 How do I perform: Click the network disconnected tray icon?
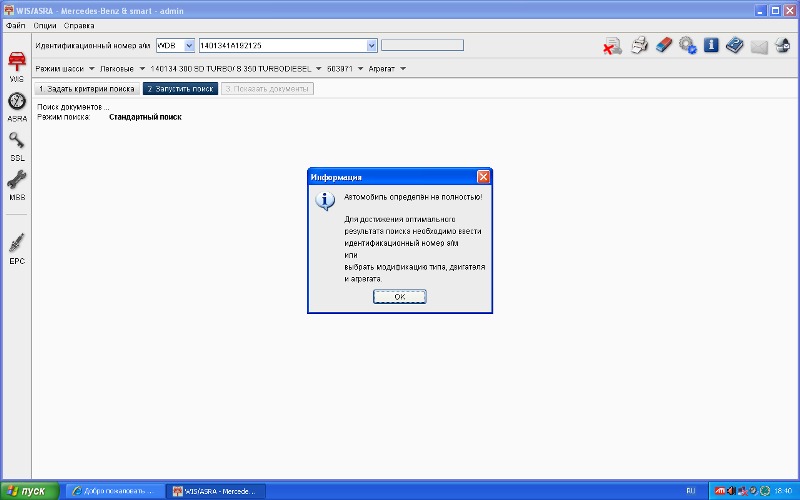(743, 491)
